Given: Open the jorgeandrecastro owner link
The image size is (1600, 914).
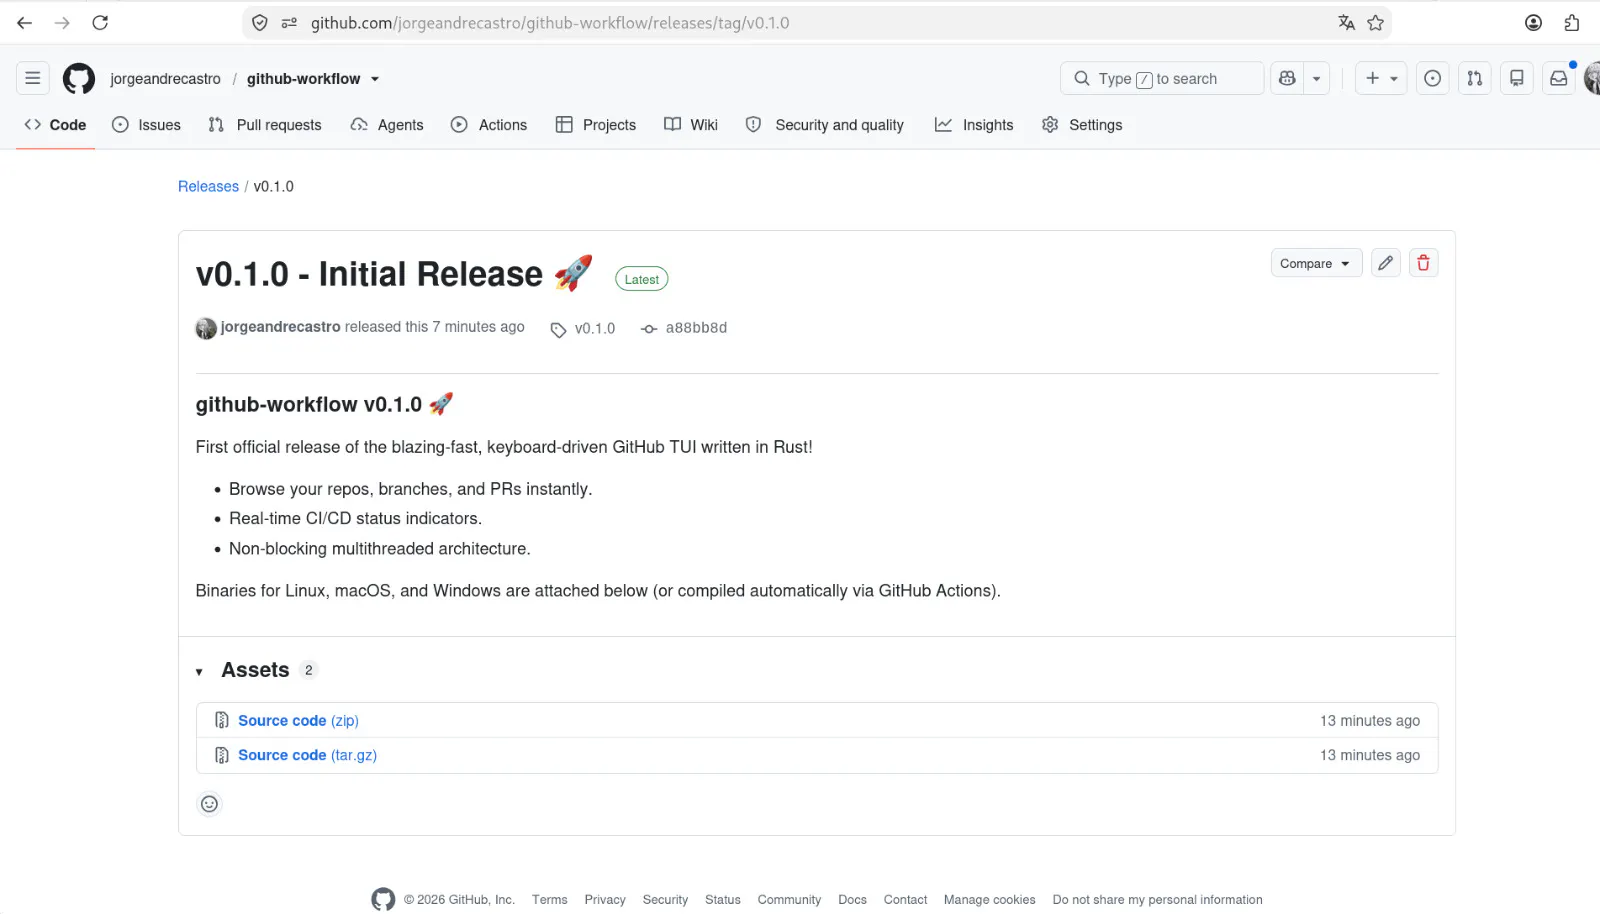Looking at the screenshot, I should [165, 79].
